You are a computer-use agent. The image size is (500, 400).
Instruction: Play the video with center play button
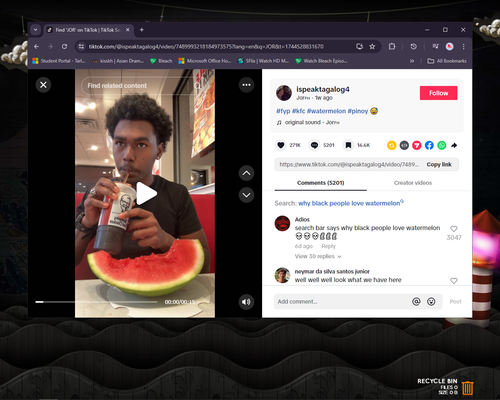(146, 193)
